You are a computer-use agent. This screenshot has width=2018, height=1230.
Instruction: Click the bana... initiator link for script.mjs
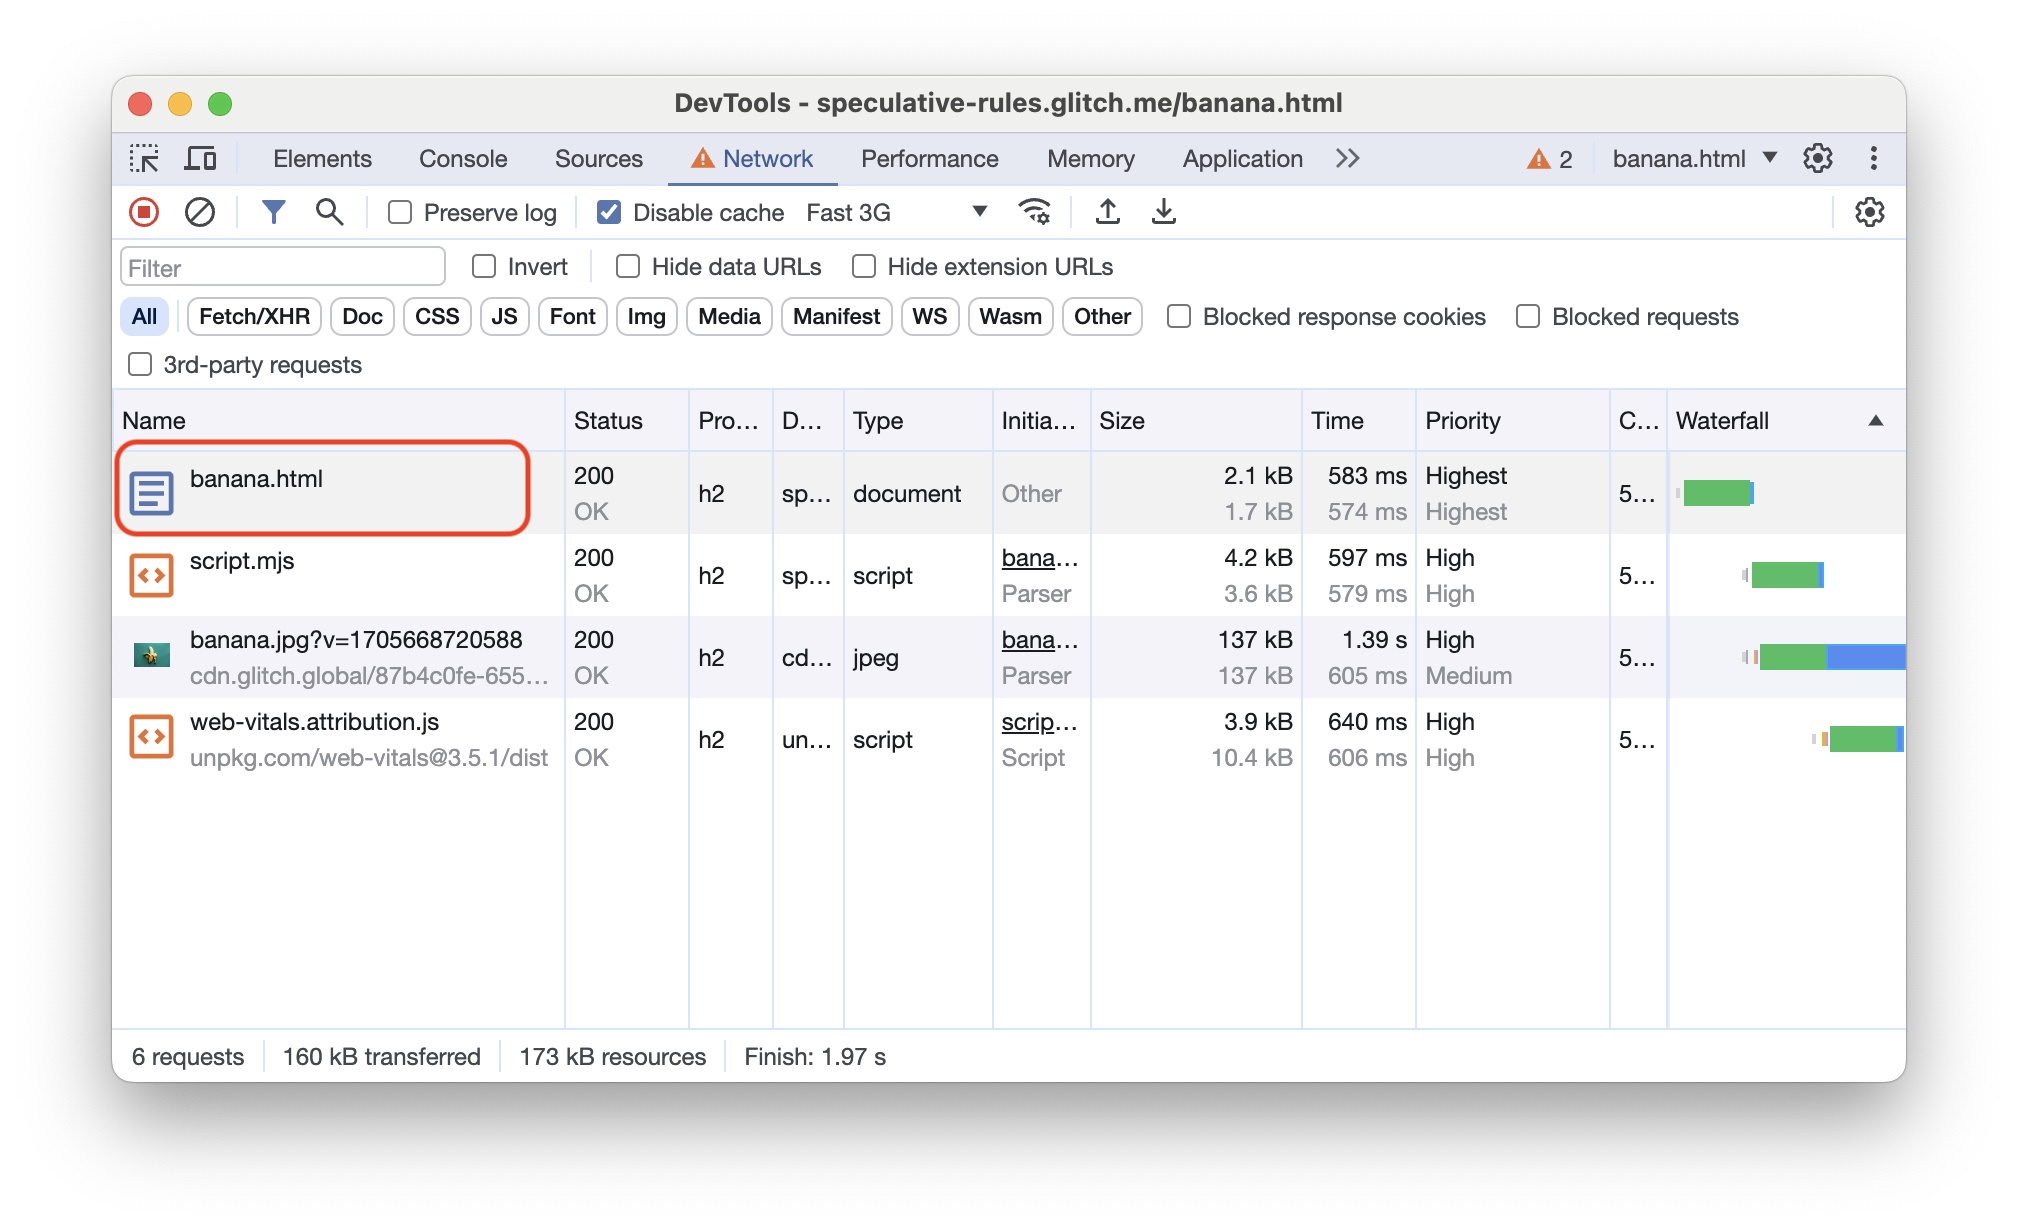pos(1034,558)
